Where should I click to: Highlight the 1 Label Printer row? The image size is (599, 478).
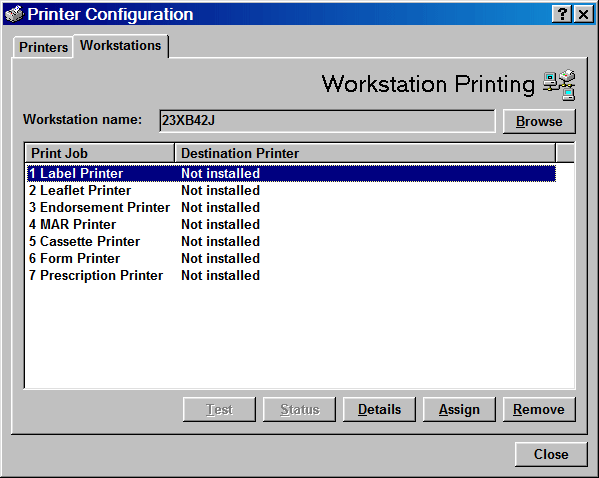[291, 173]
